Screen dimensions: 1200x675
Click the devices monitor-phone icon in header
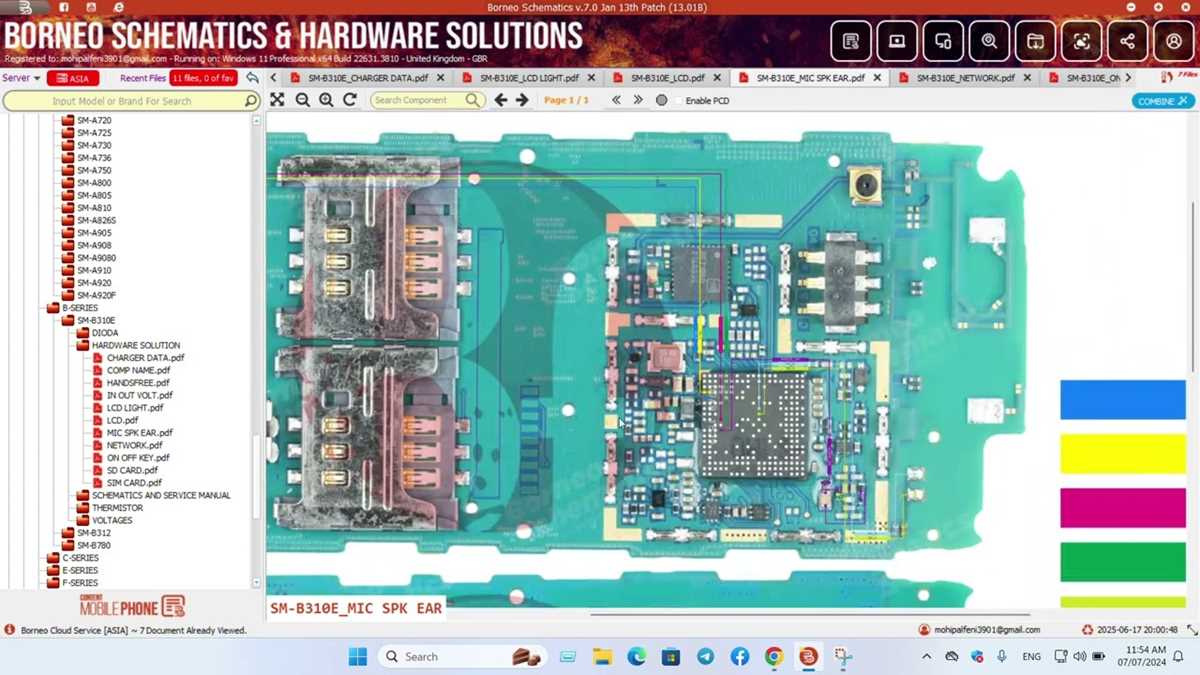coord(943,42)
